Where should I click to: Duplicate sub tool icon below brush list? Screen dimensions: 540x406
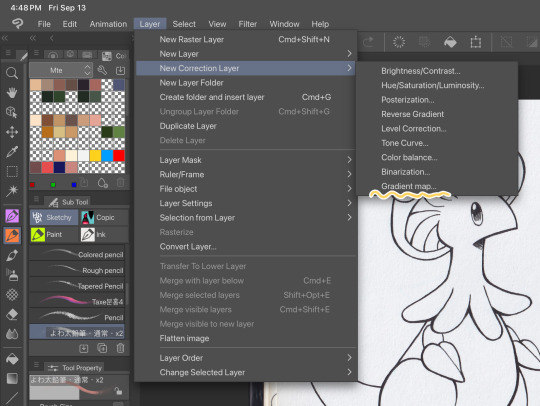(102, 348)
